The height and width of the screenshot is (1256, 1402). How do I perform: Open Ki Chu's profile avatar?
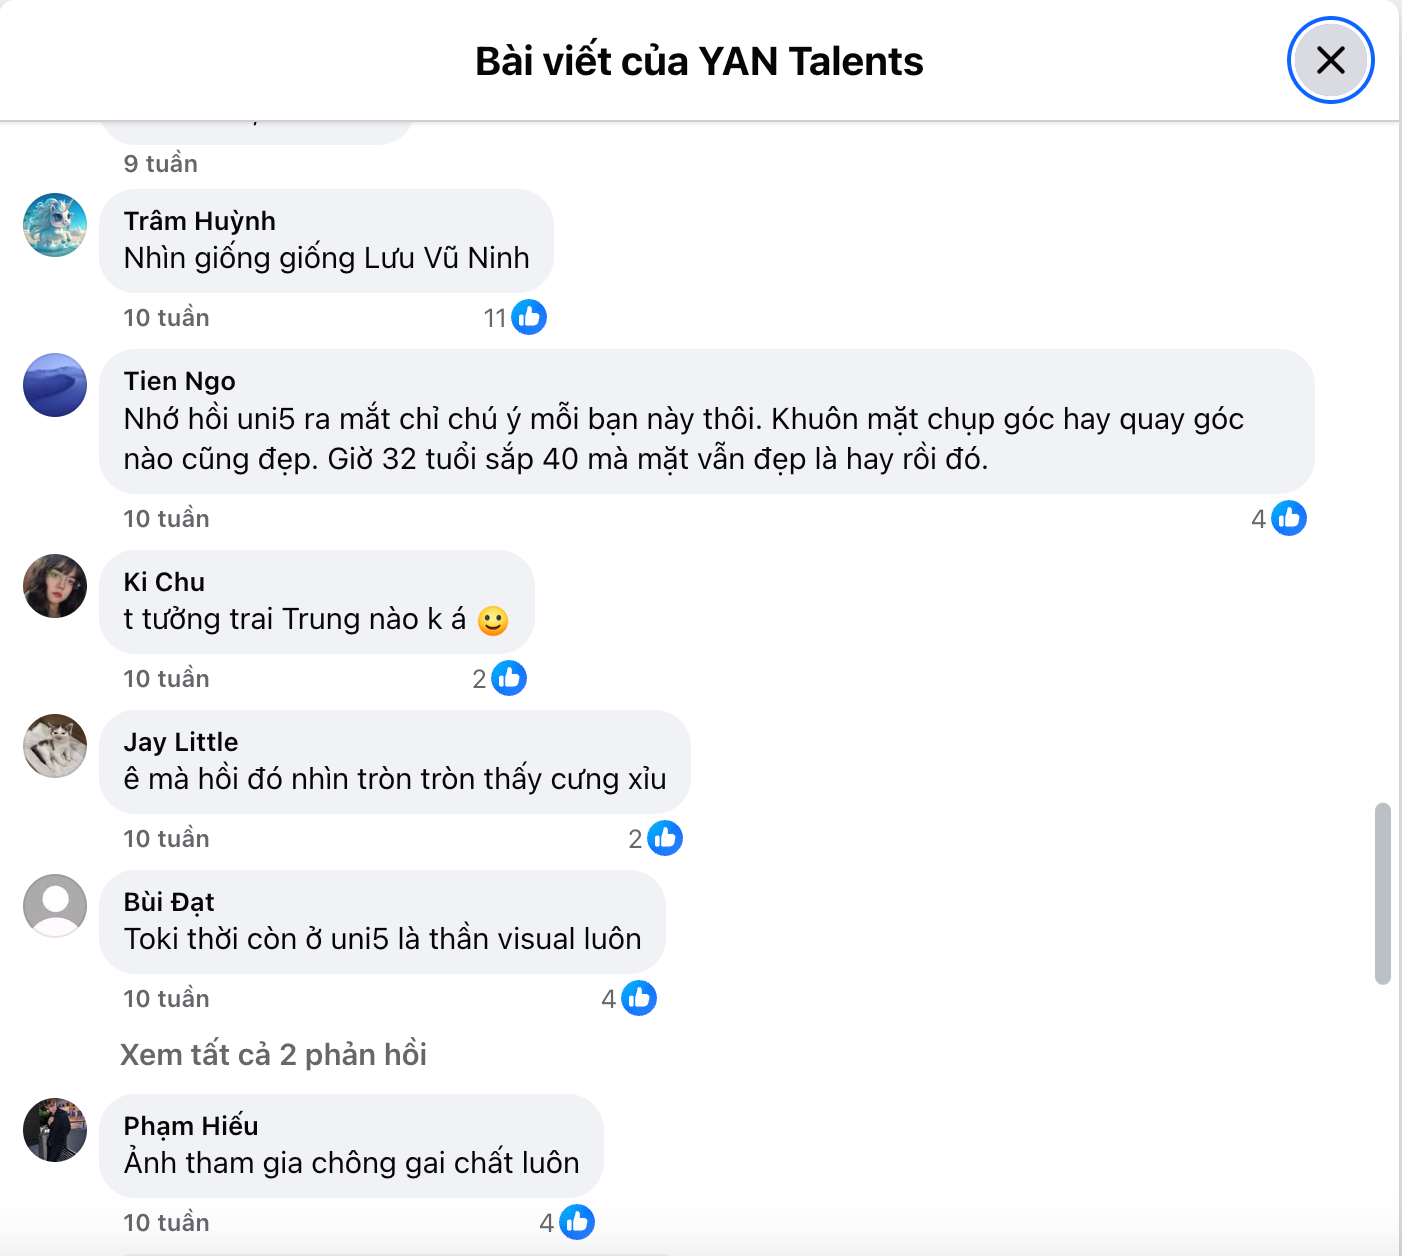(x=55, y=586)
